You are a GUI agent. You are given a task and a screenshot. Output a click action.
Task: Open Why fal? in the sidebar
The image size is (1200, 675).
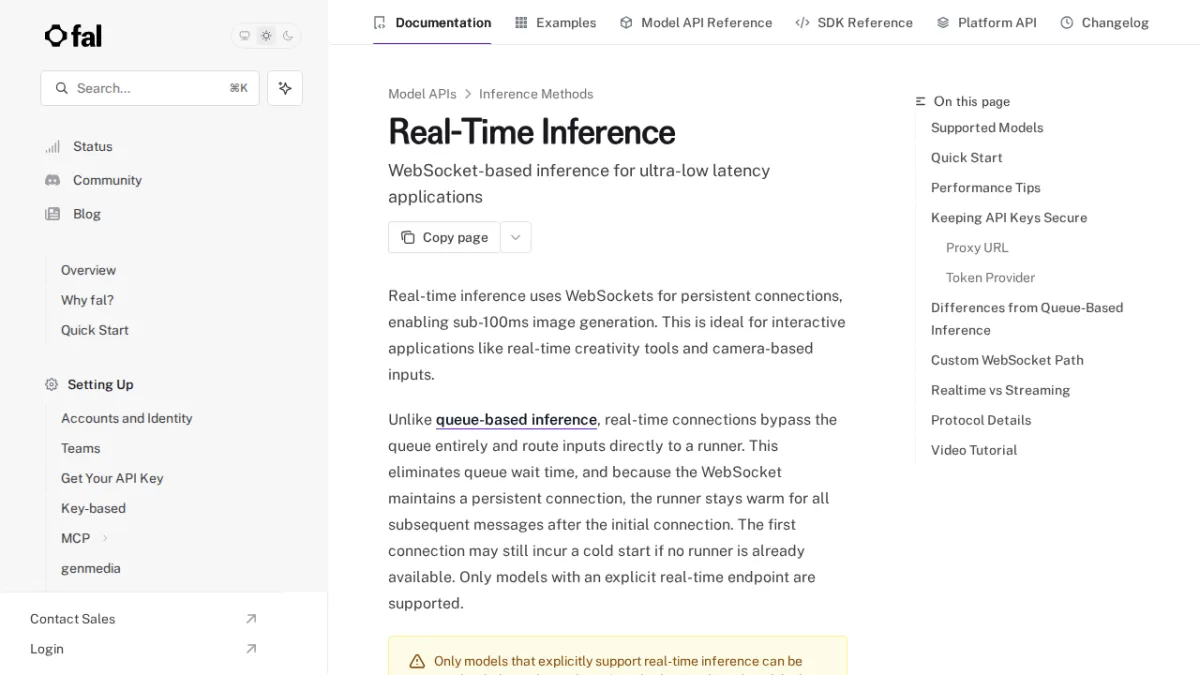(87, 300)
